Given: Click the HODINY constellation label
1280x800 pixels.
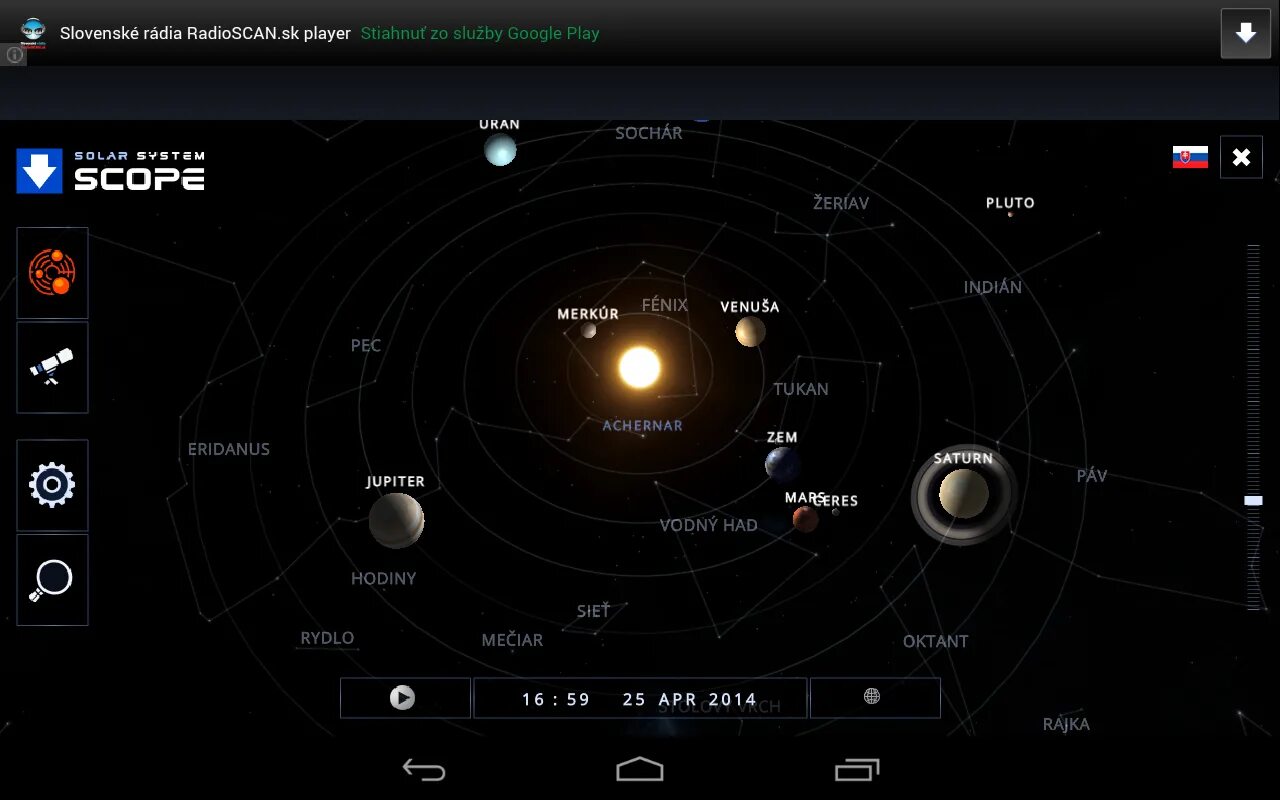Looking at the screenshot, I should coord(384,578).
